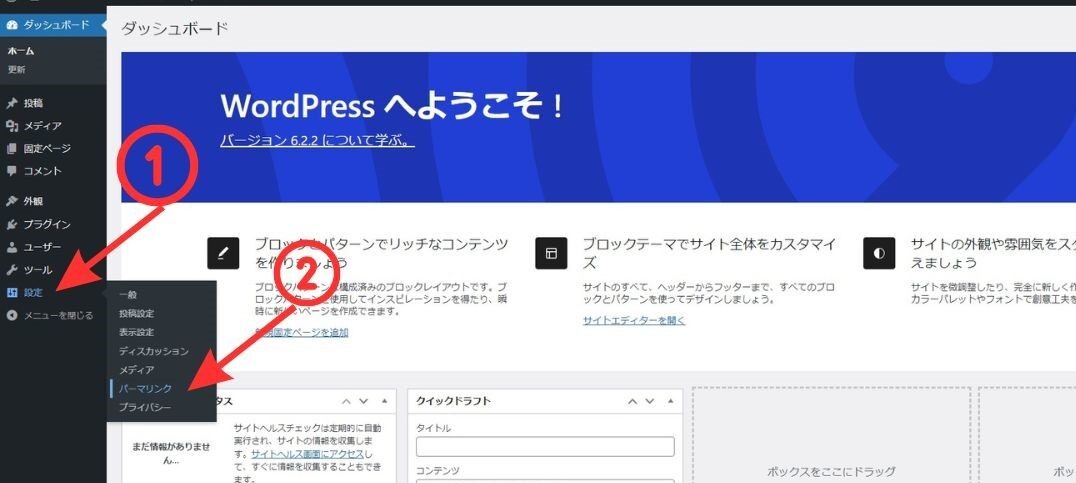Collapse the site health panel toggle
The width and height of the screenshot is (1076, 483).
coord(384,401)
